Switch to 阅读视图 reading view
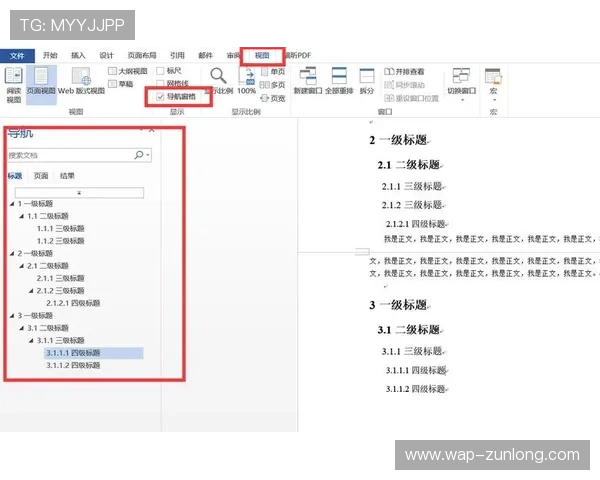This screenshot has width=600, height=480. (x=14, y=85)
